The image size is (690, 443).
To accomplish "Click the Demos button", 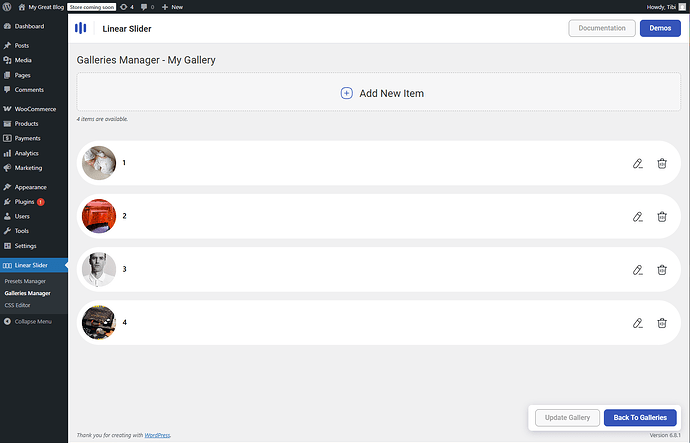I will 660,28.
